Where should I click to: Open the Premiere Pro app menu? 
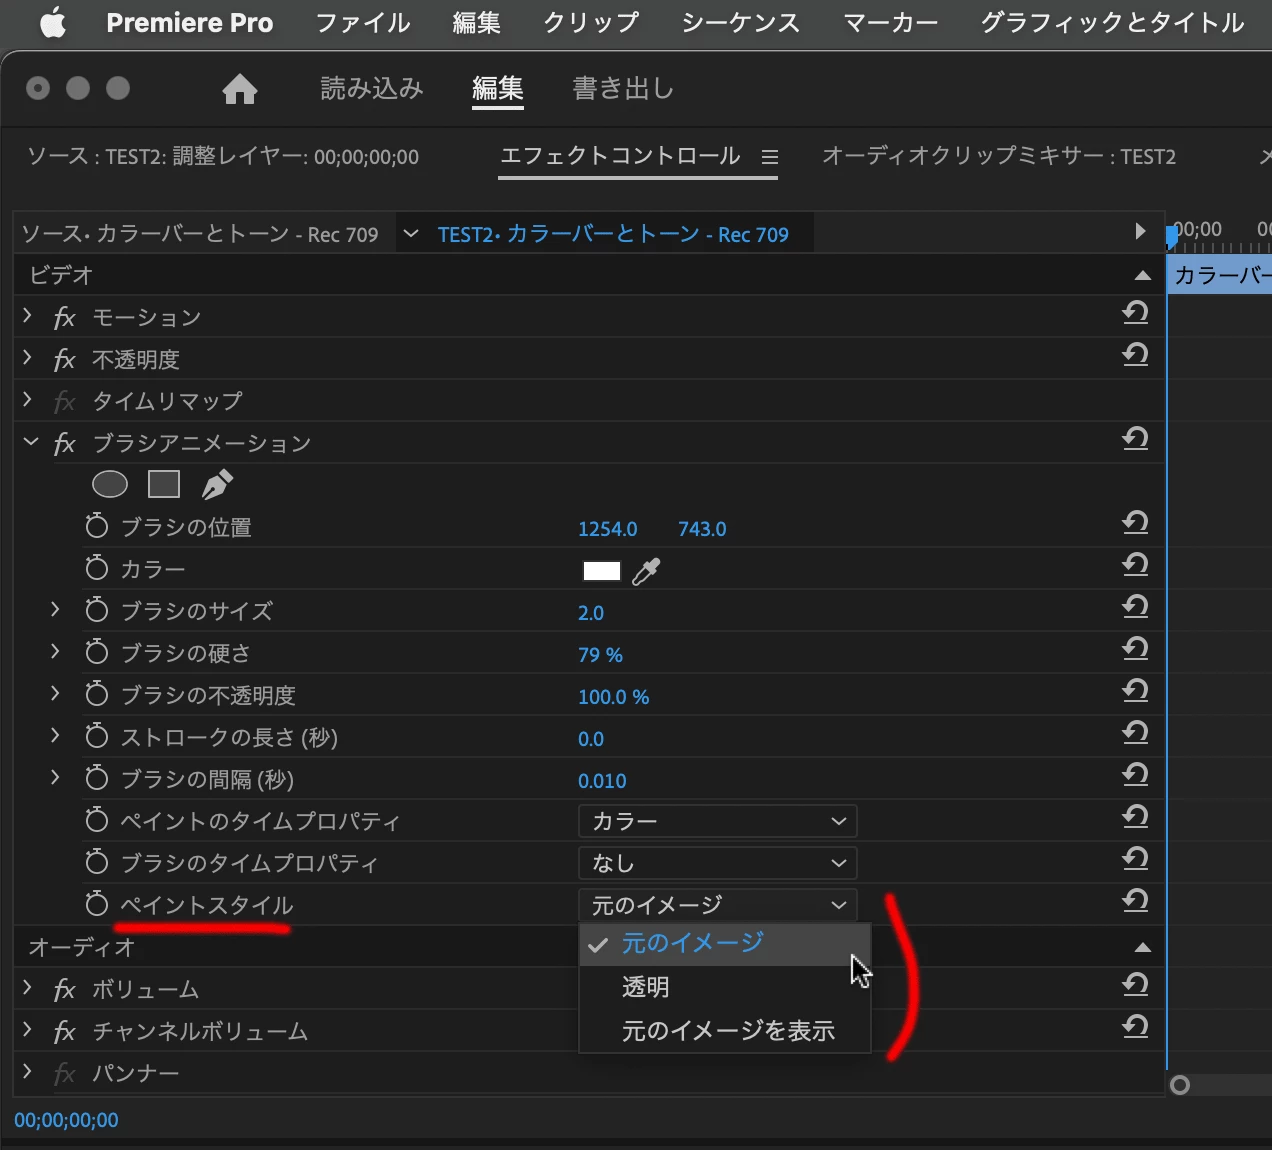point(190,23)
